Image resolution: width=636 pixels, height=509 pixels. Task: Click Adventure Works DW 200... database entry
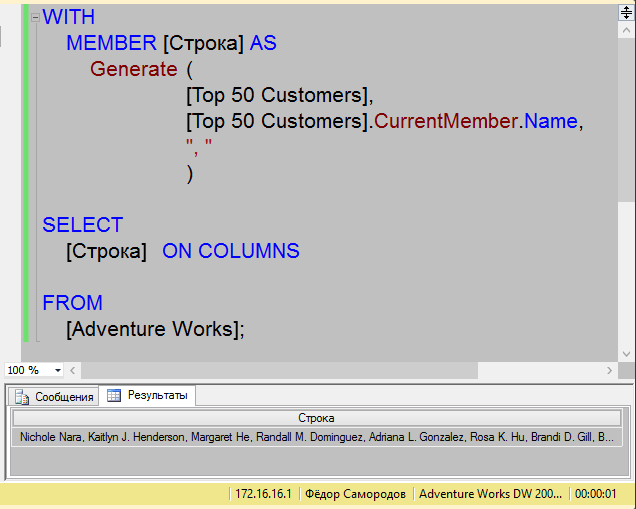click(x=490, y=494)
